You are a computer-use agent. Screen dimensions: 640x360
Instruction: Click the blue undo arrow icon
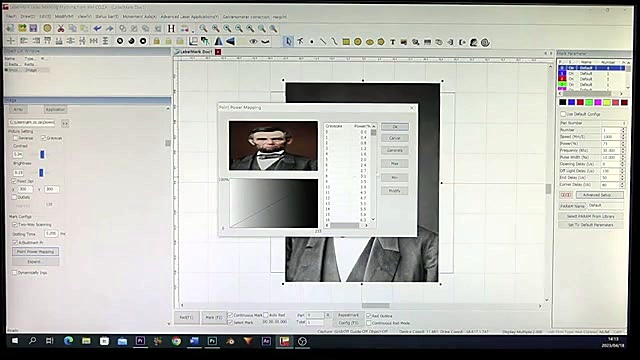pyautogui.click(x=97, y=28)
